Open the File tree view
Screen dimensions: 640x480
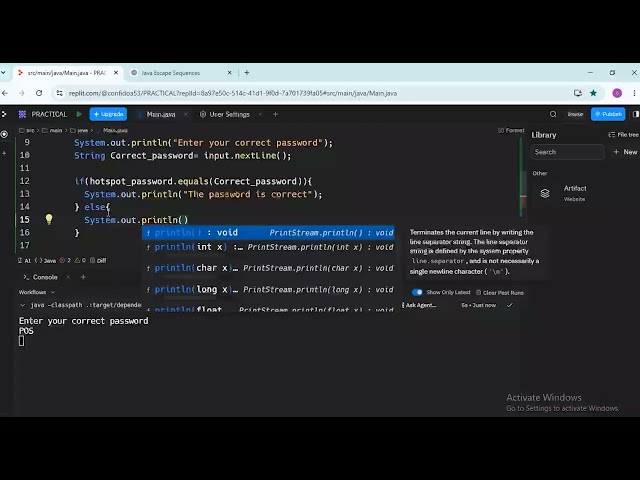tap(623, 135)
